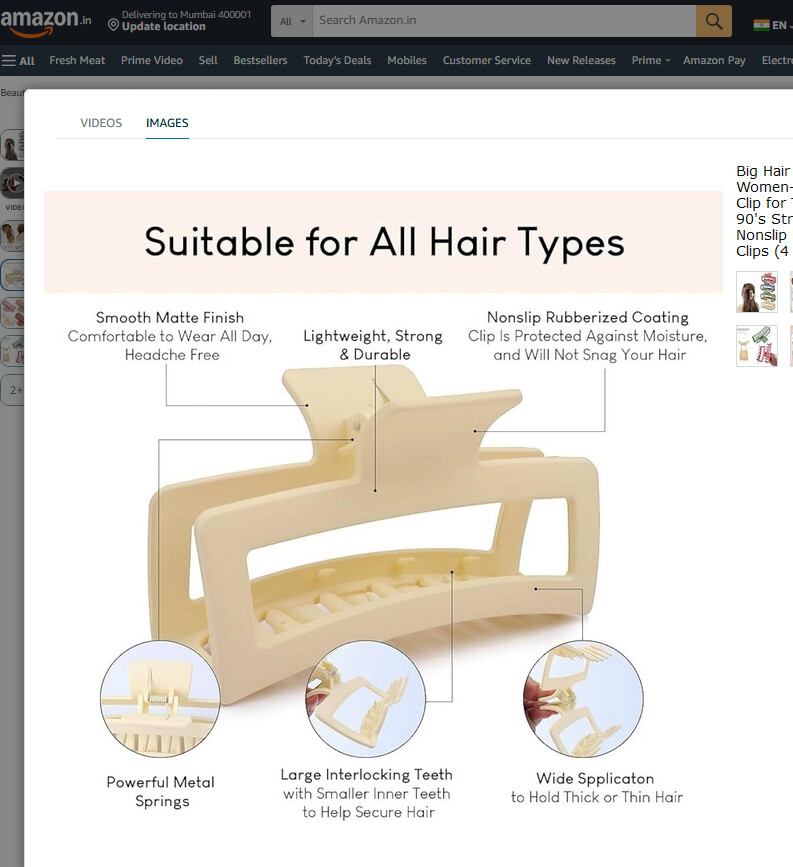Select the woman with clips thumbnail
The image size is (793, 867).
coord(757,292)
